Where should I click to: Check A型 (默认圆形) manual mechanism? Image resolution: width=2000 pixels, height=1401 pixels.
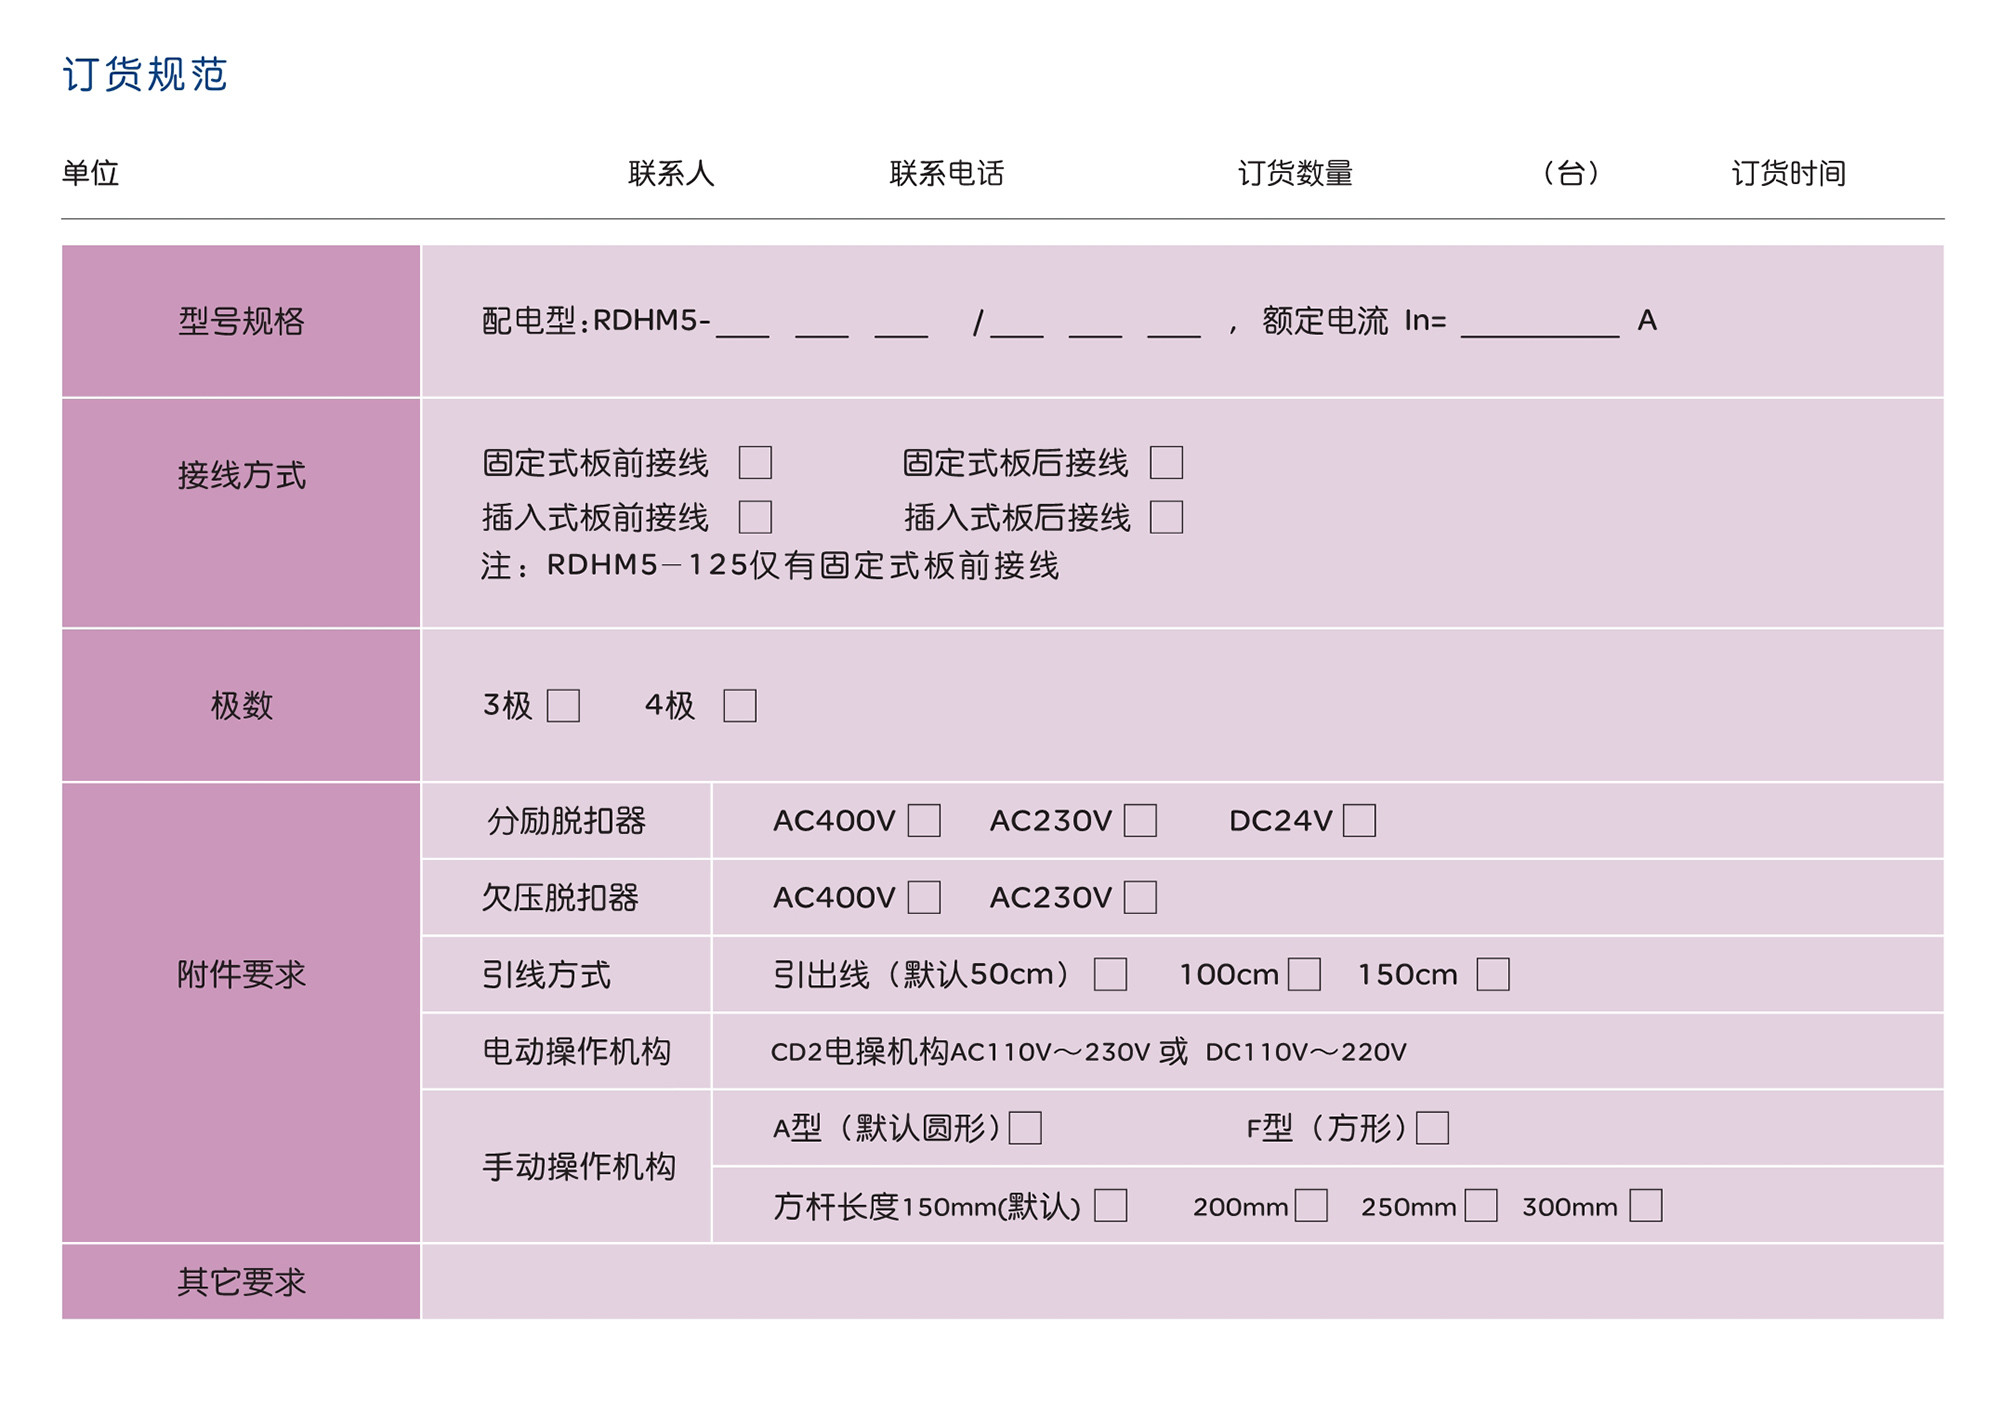(1025, 1128)
